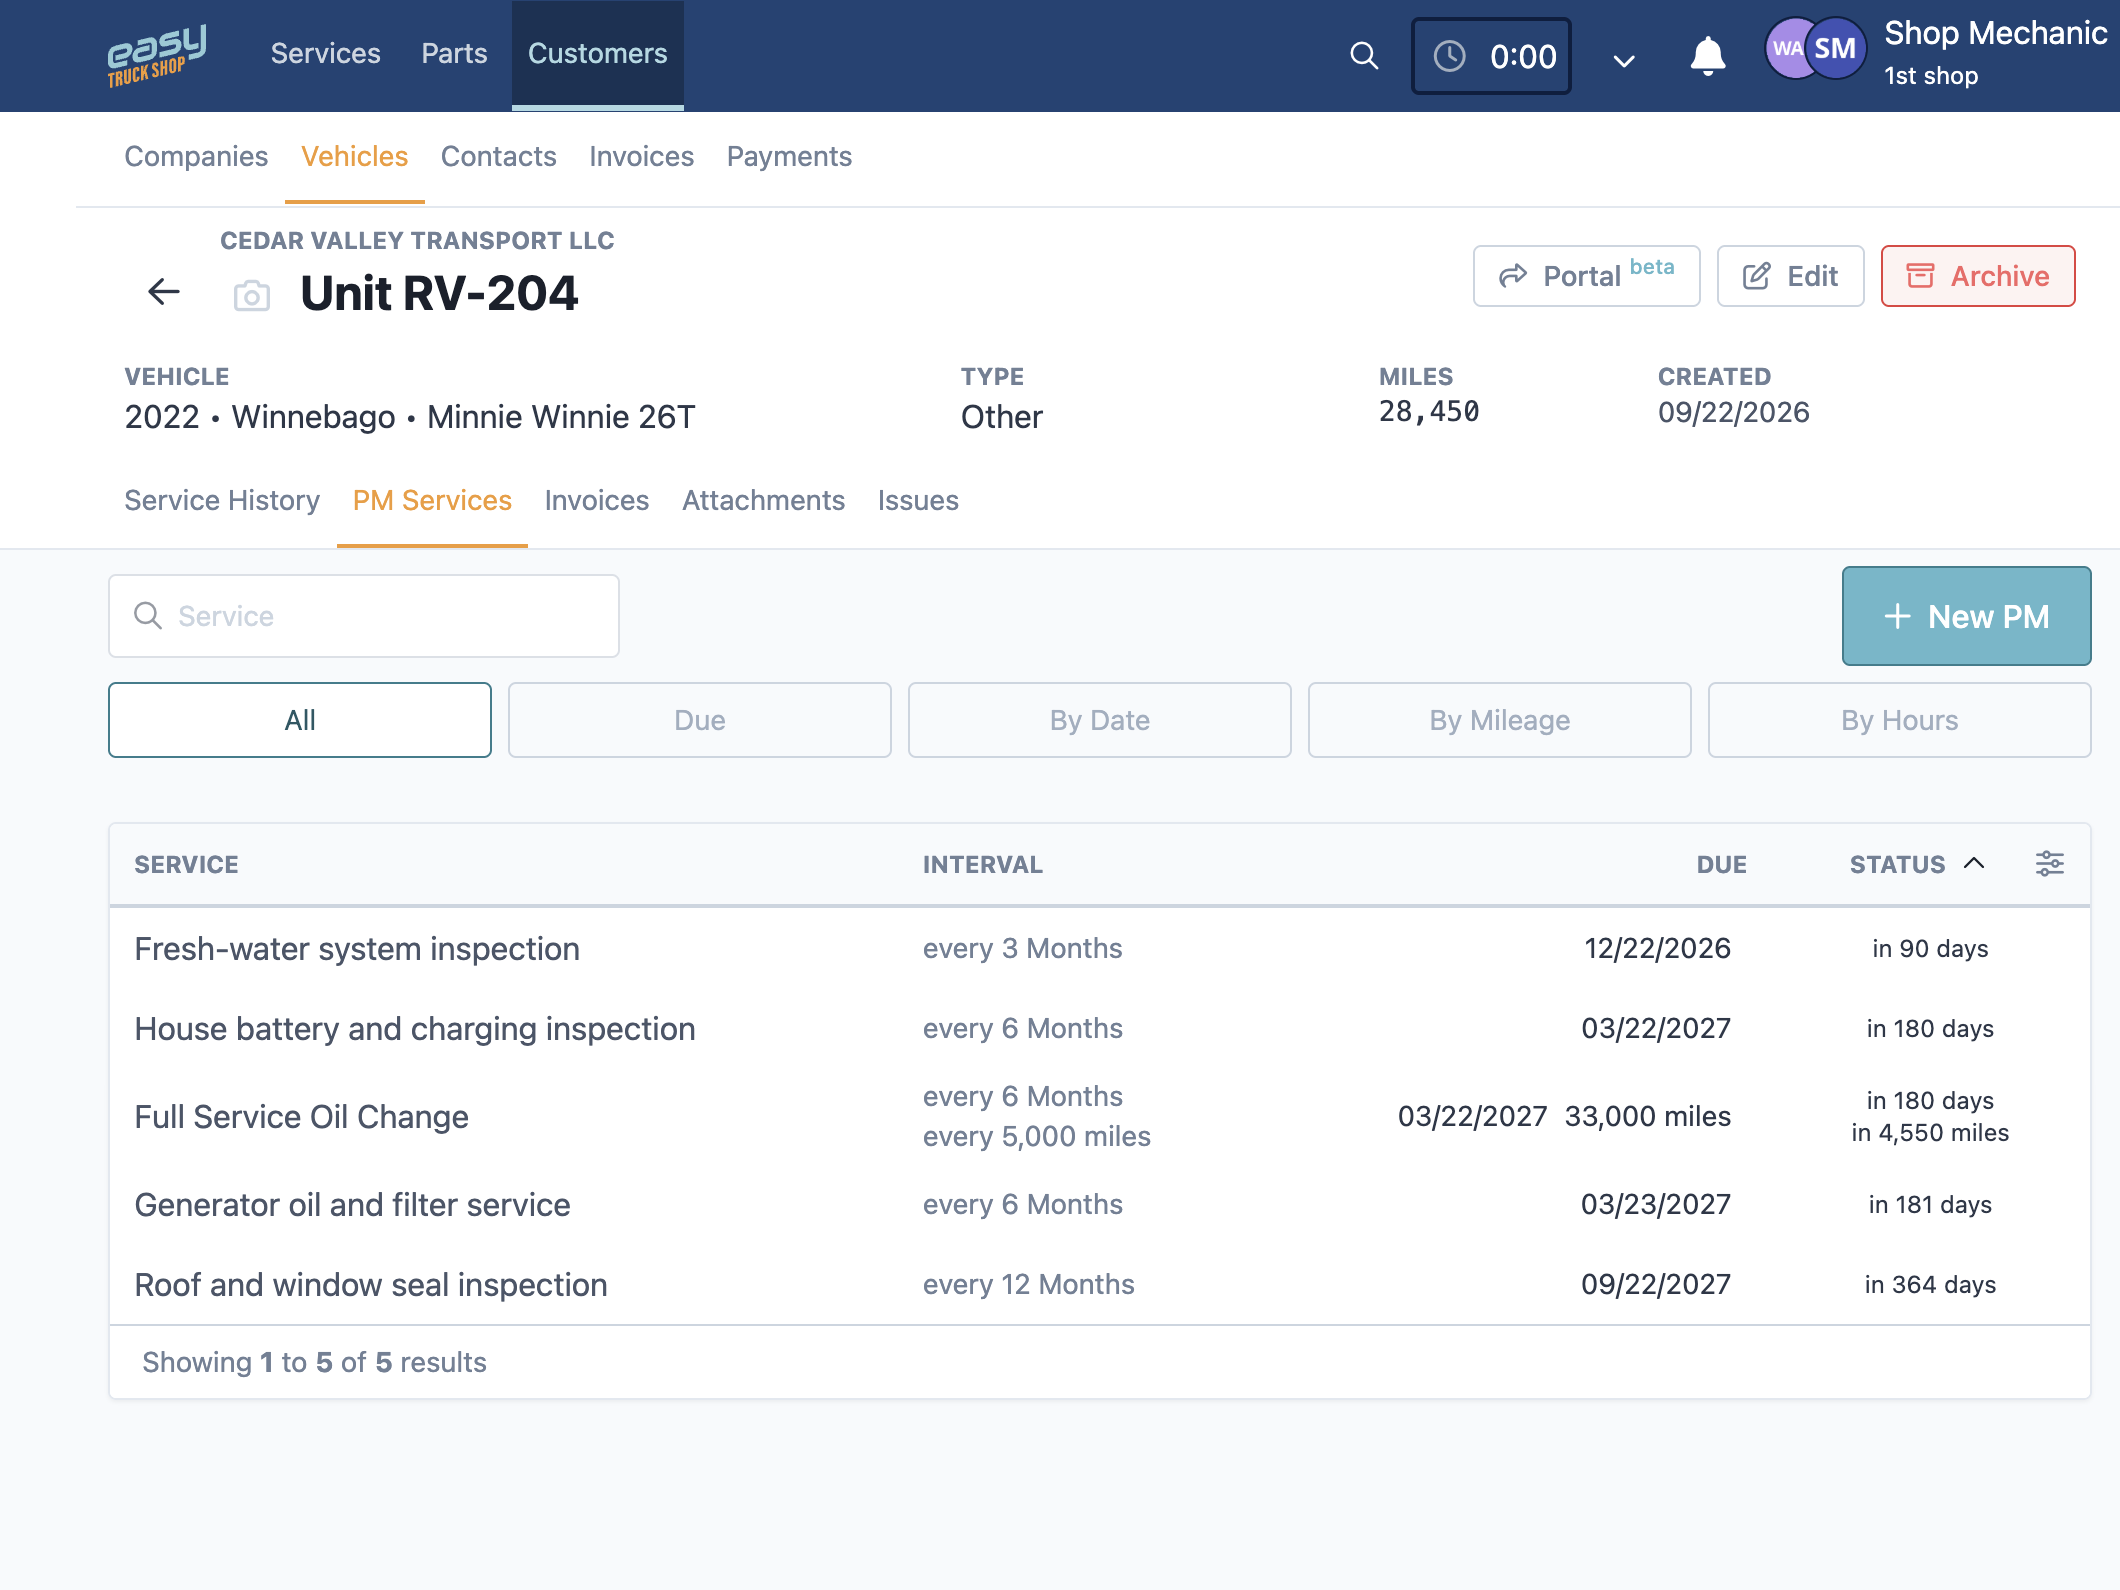Open the notifications bell
2120x1590 pixels.
(1708, 56)
